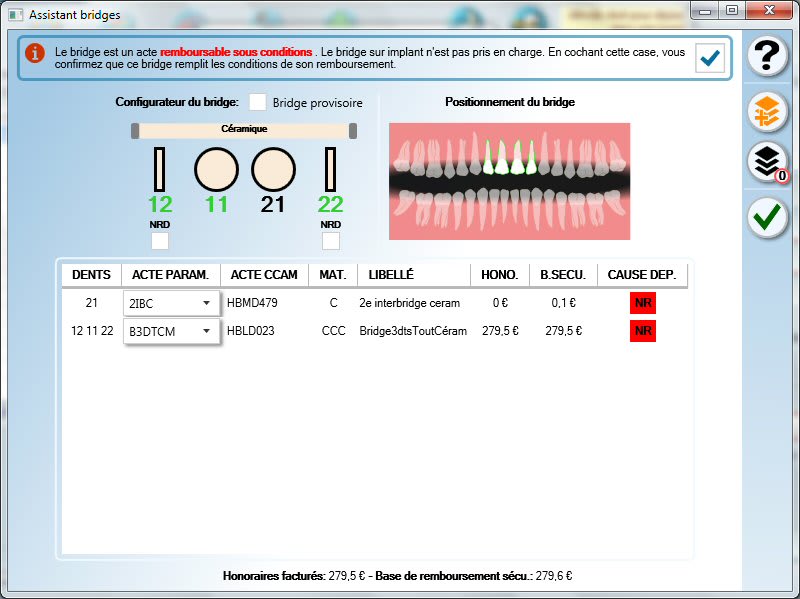Click the orange stacked layers icon

click(768, 111)
